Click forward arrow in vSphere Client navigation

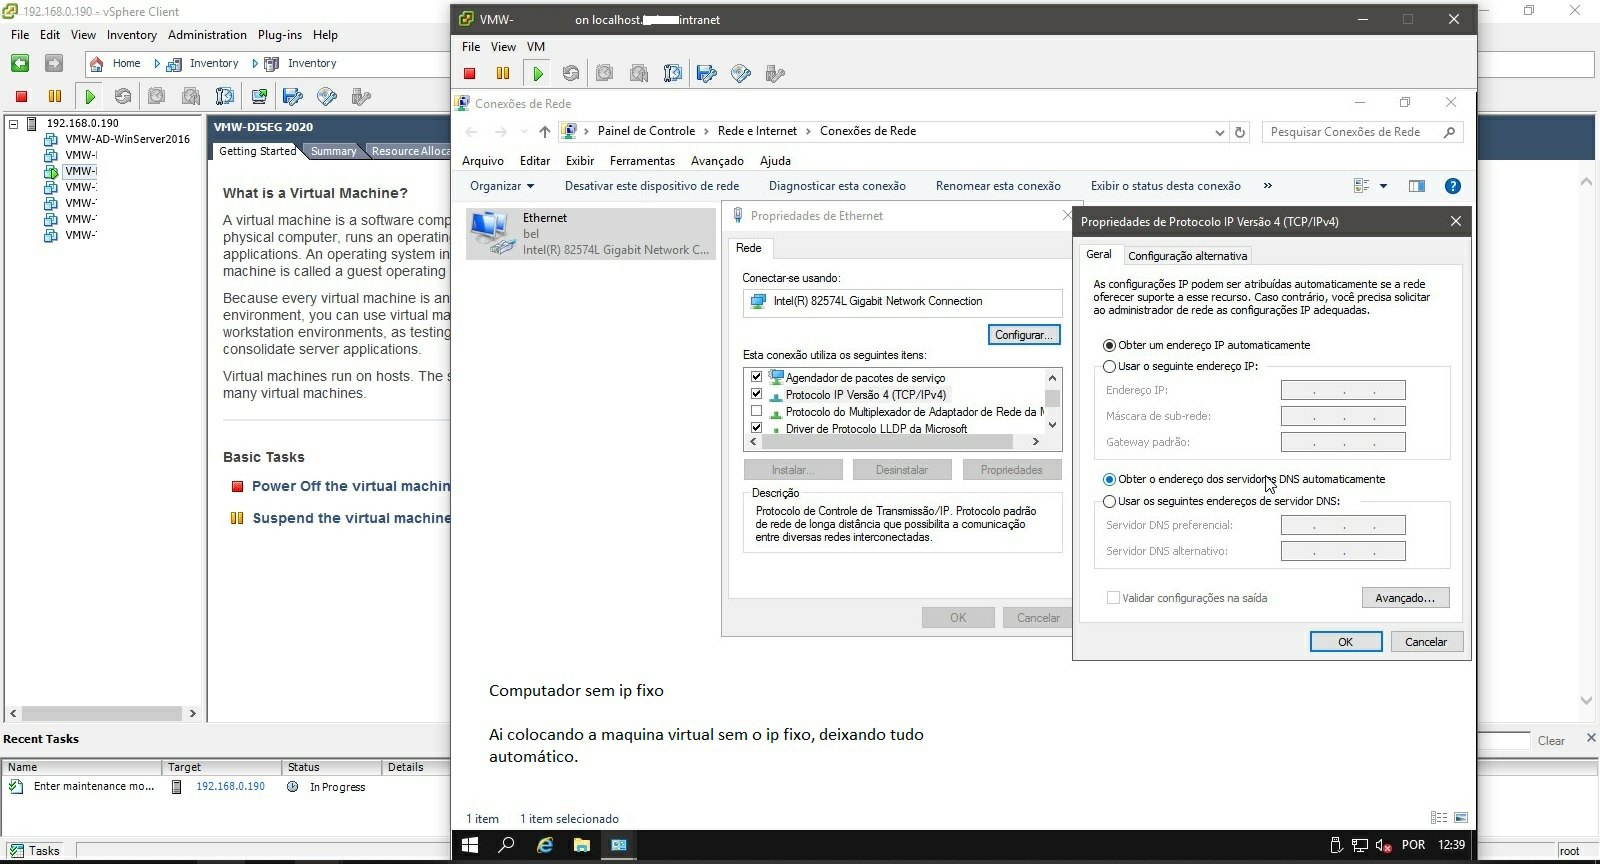pos(54,63)
